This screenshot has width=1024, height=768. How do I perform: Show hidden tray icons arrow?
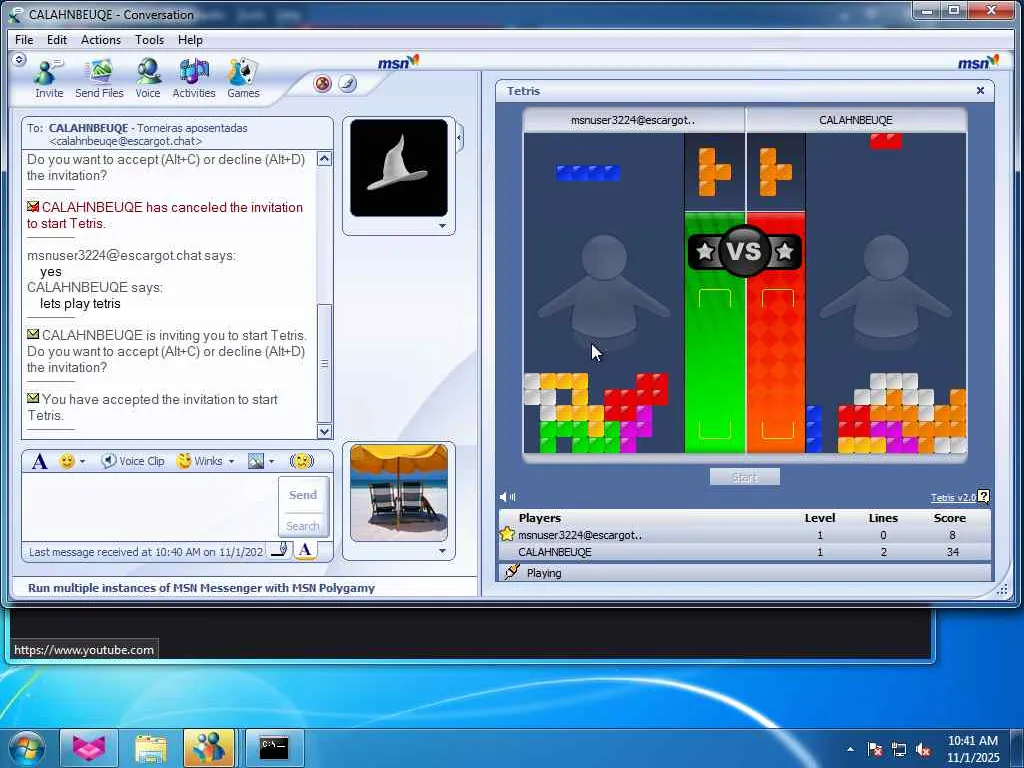[x=850, y=749]
